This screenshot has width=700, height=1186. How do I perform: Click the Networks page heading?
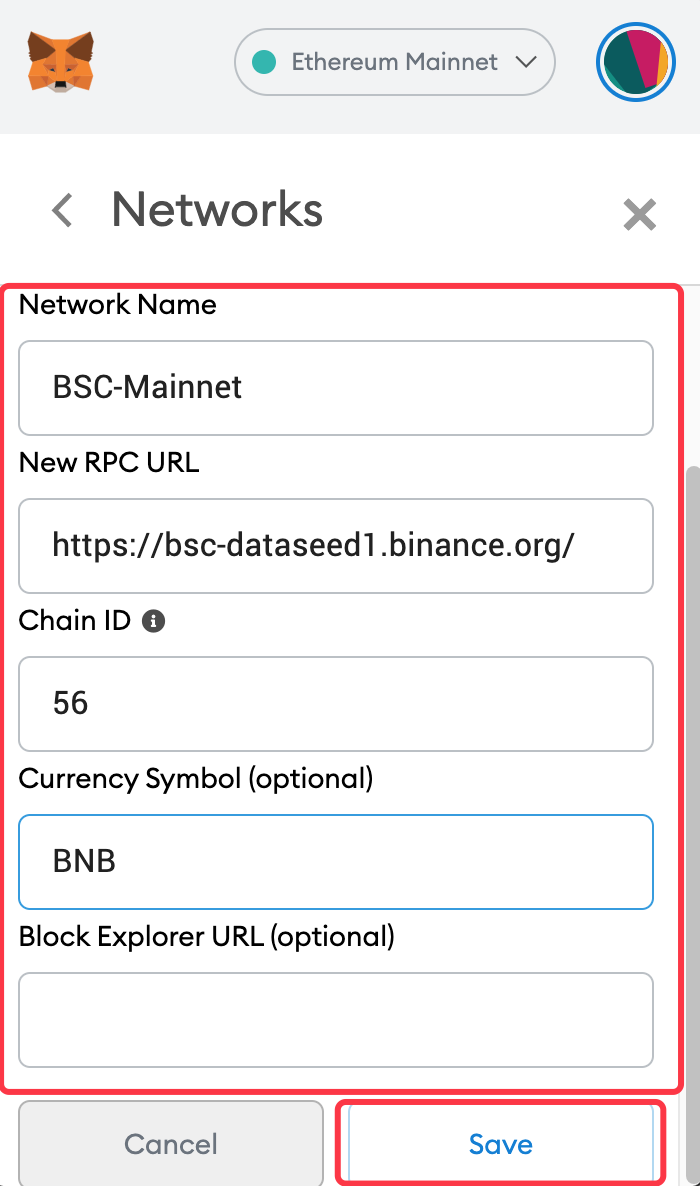217,210
